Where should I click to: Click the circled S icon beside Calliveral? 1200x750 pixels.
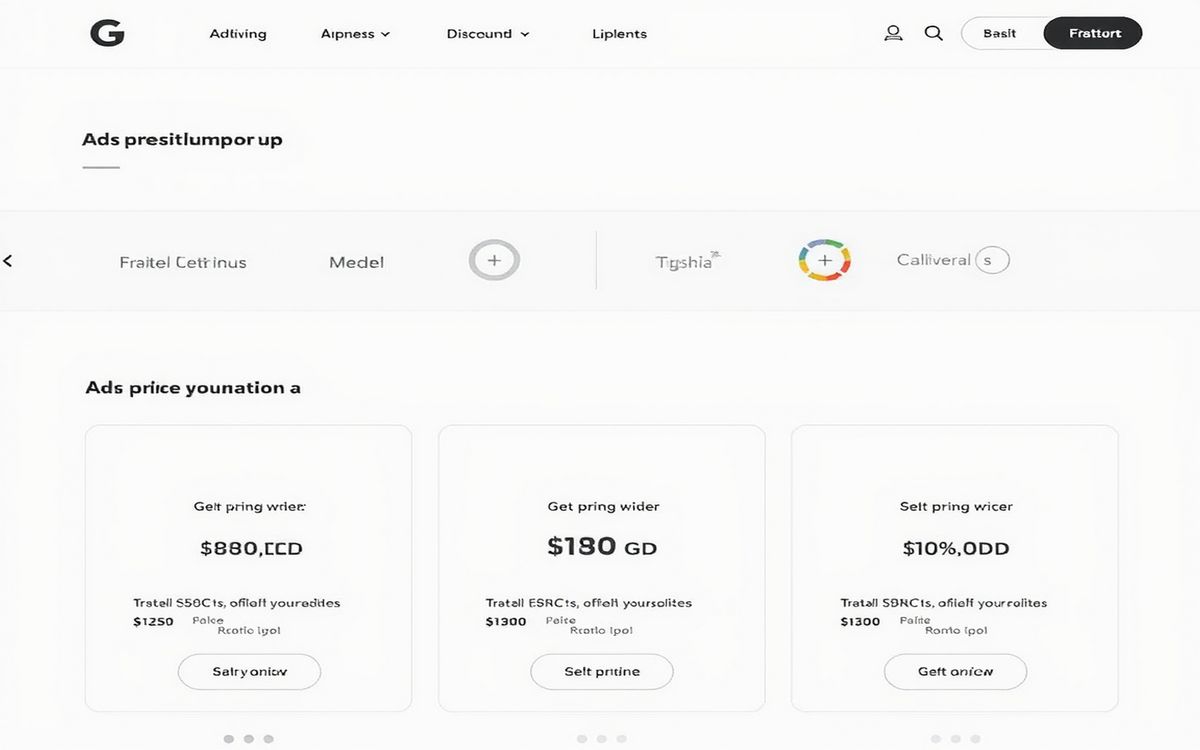[x=991, y=260]
